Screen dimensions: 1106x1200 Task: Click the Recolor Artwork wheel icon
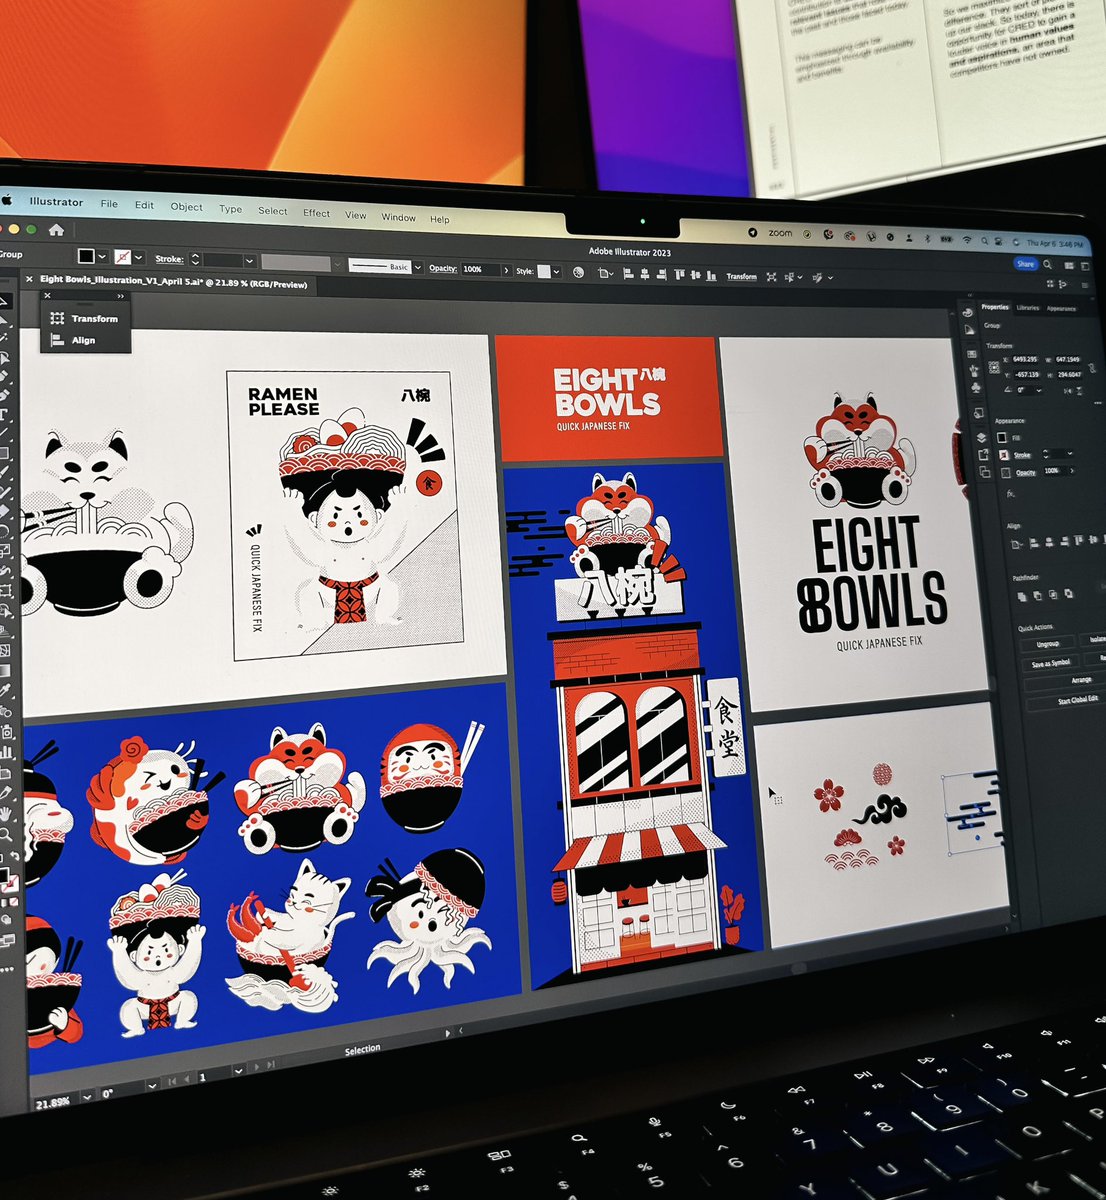(578, 272)
